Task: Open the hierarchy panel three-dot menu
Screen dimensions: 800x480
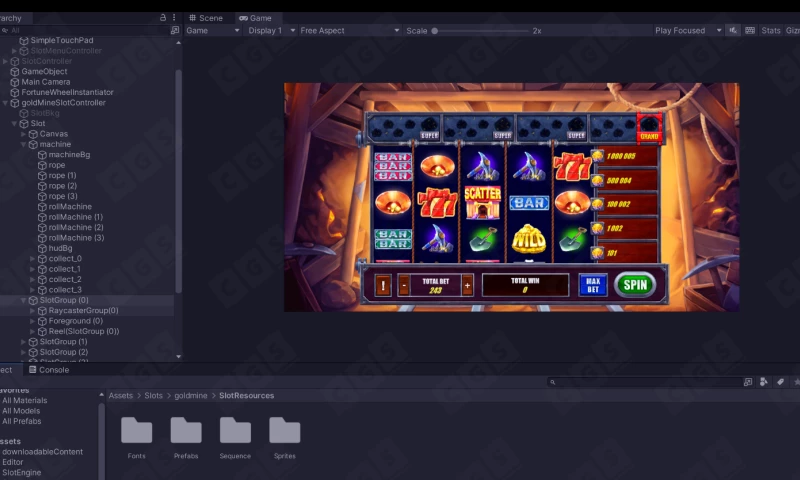Action: pos(176,18)
